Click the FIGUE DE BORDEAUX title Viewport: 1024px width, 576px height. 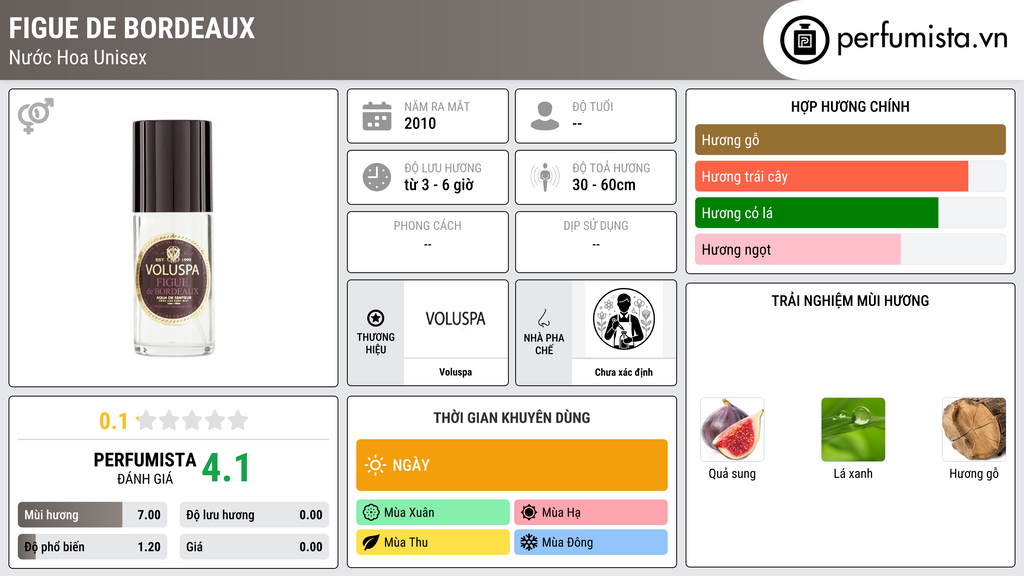[132, 28]
